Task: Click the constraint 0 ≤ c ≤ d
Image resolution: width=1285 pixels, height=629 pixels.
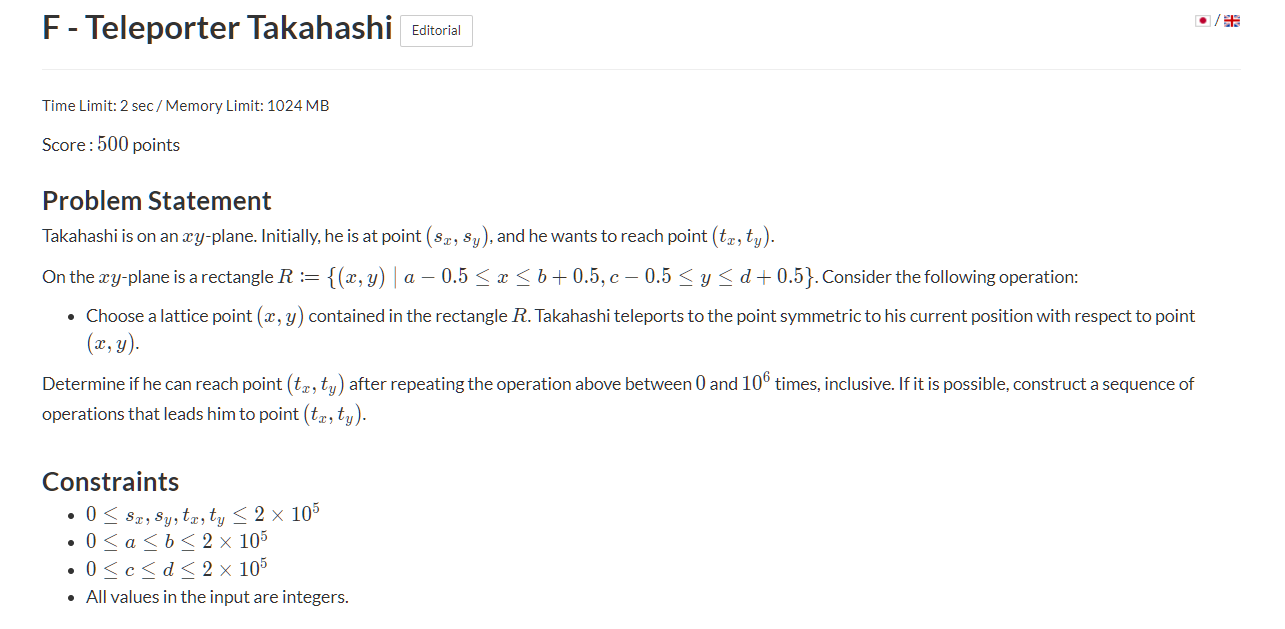Action: (176, 569)
